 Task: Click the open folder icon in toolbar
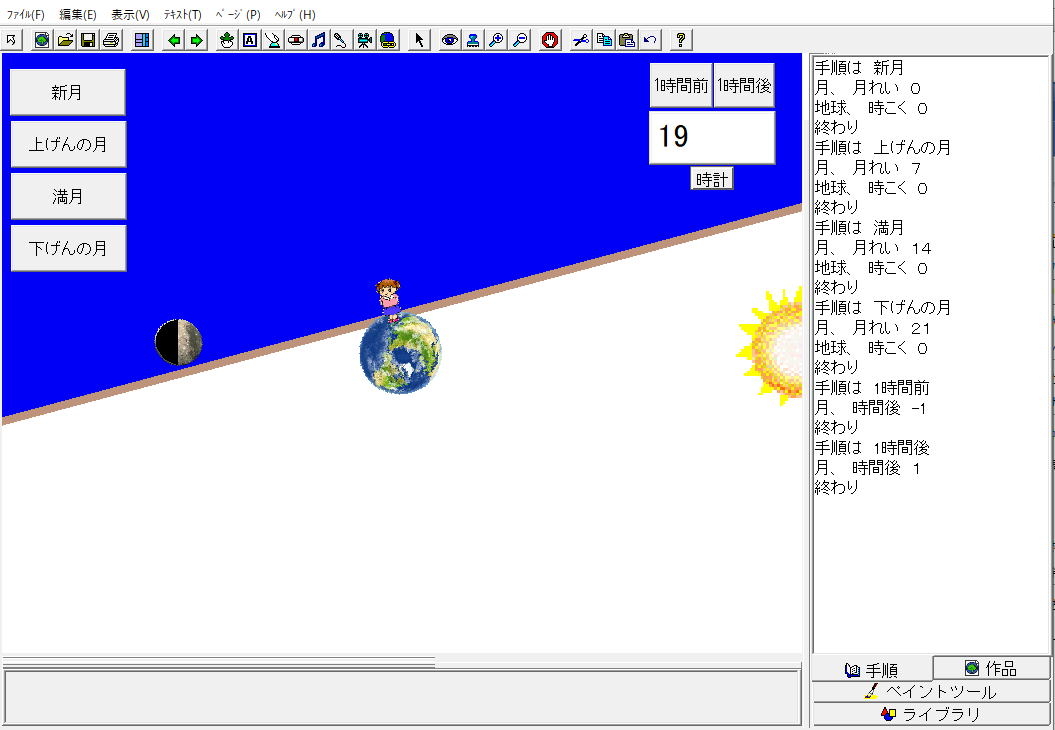[x=65, y=40]
